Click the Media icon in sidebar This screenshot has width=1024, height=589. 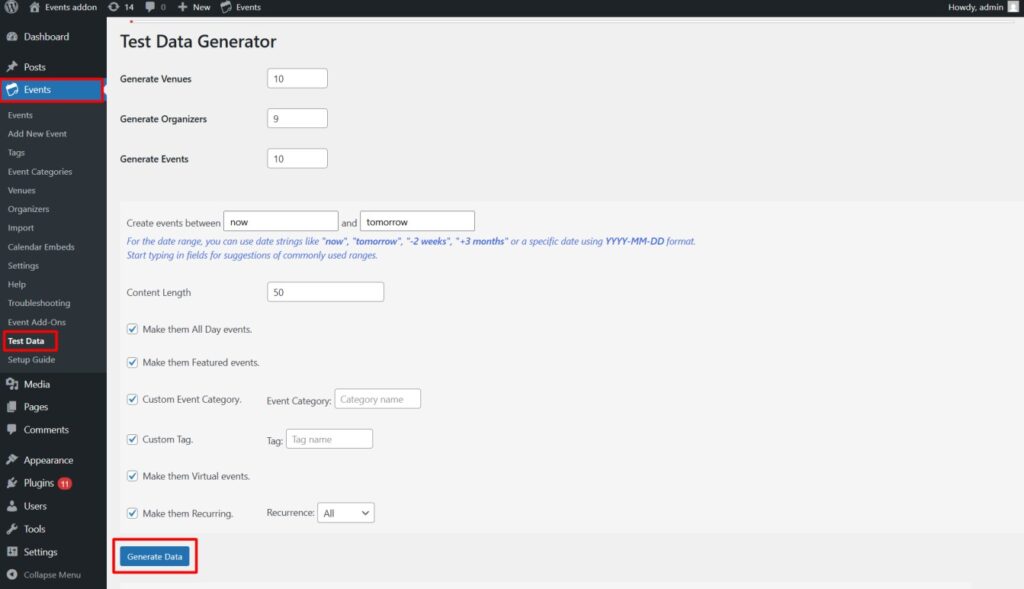click(x=12, y=384)
